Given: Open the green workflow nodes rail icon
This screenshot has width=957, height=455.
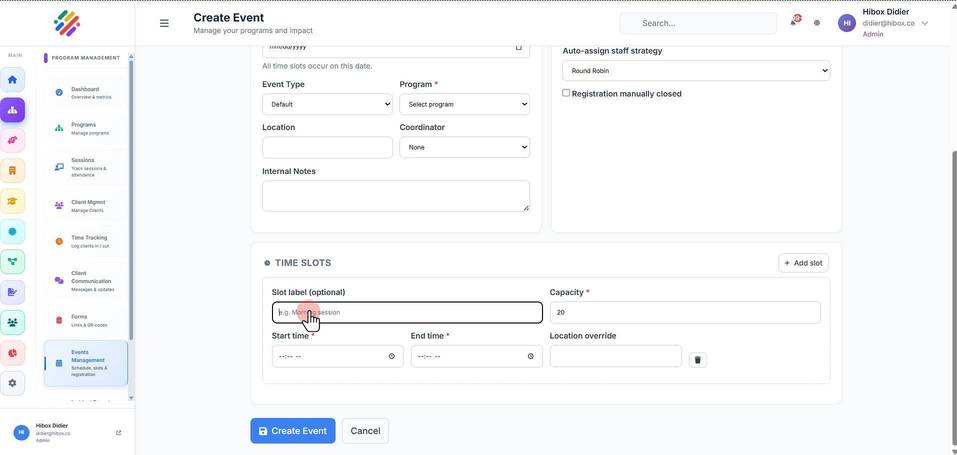Looking at the screenshot, I should pos(12,262).
